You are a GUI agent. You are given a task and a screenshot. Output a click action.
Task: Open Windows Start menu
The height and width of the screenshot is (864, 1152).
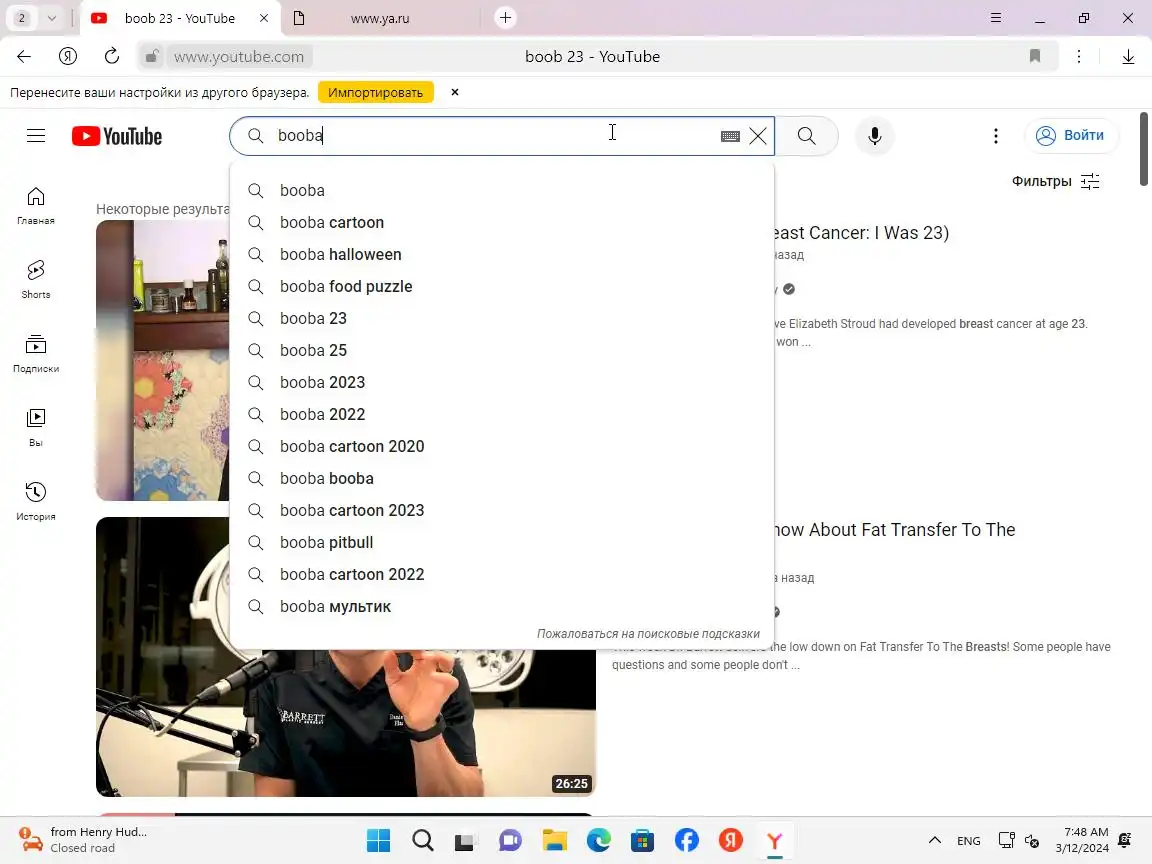point(378,840)
